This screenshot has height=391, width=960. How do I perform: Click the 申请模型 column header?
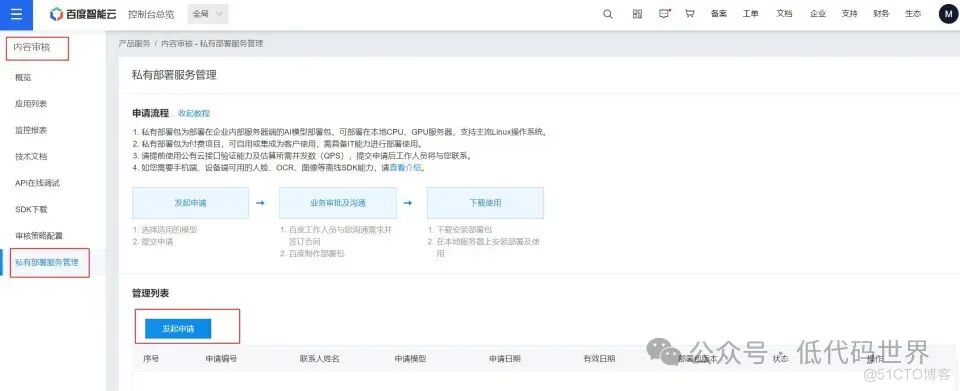pos(410,359)
